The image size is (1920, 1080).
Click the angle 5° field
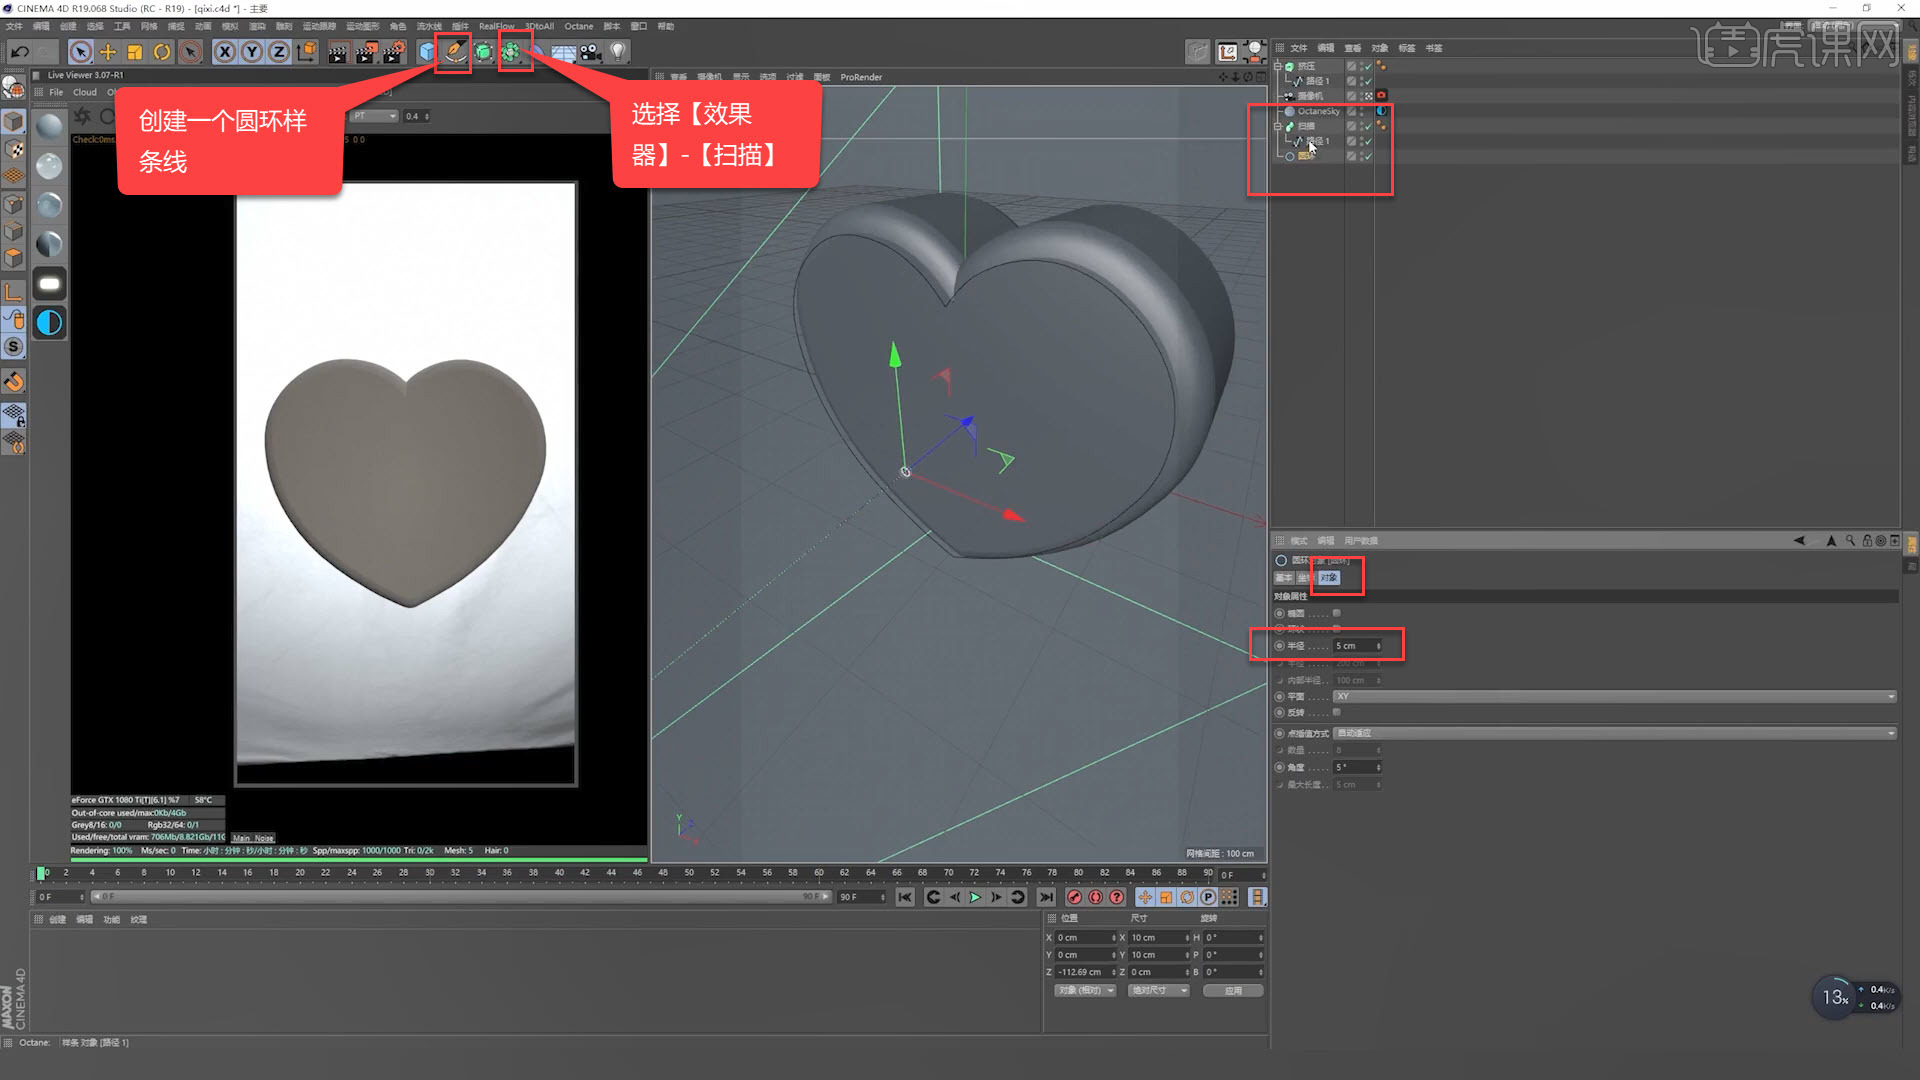[1357, 767]
